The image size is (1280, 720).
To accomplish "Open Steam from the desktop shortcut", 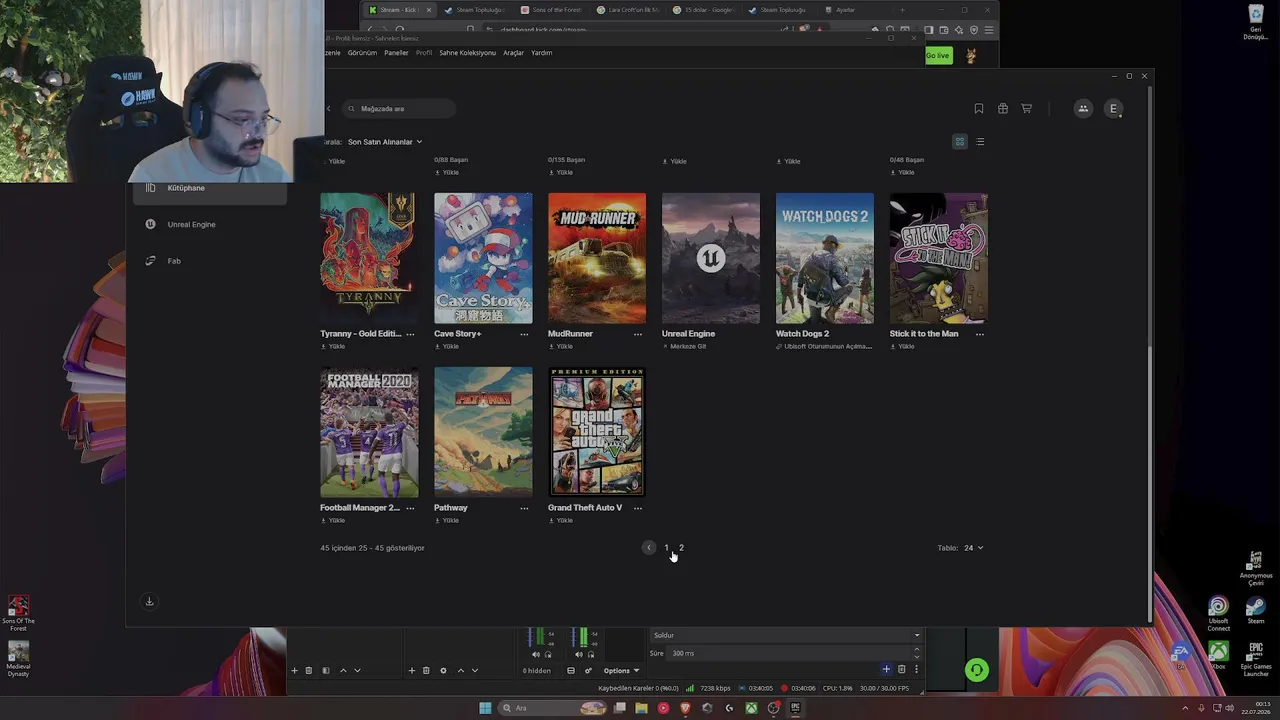I will click(x=1256, y=611).
